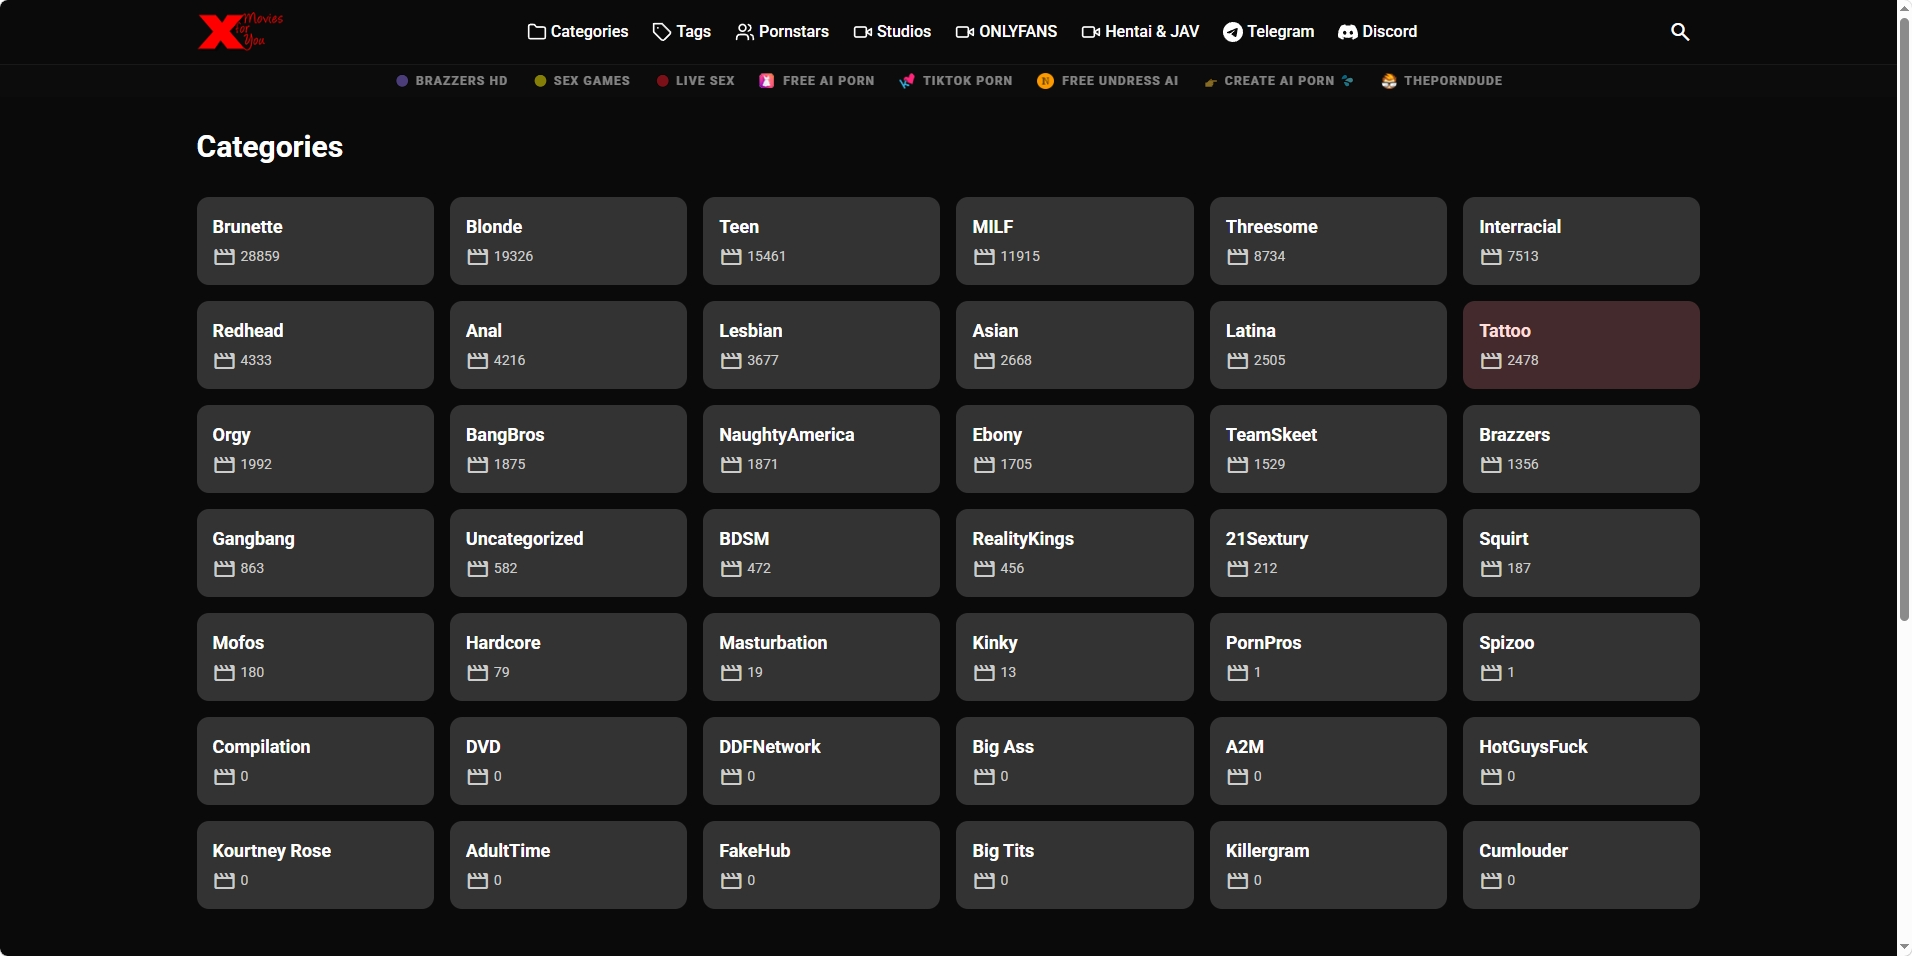The image size is (1912, 956).
Task: Click the PornPros card title
Action: click(1264, 643)
